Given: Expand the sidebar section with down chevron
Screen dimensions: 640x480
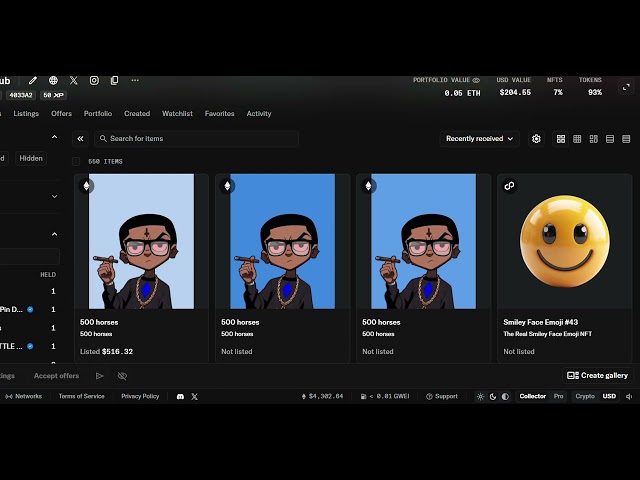Looking at the screenshot, I should click(x=54, y=197).
